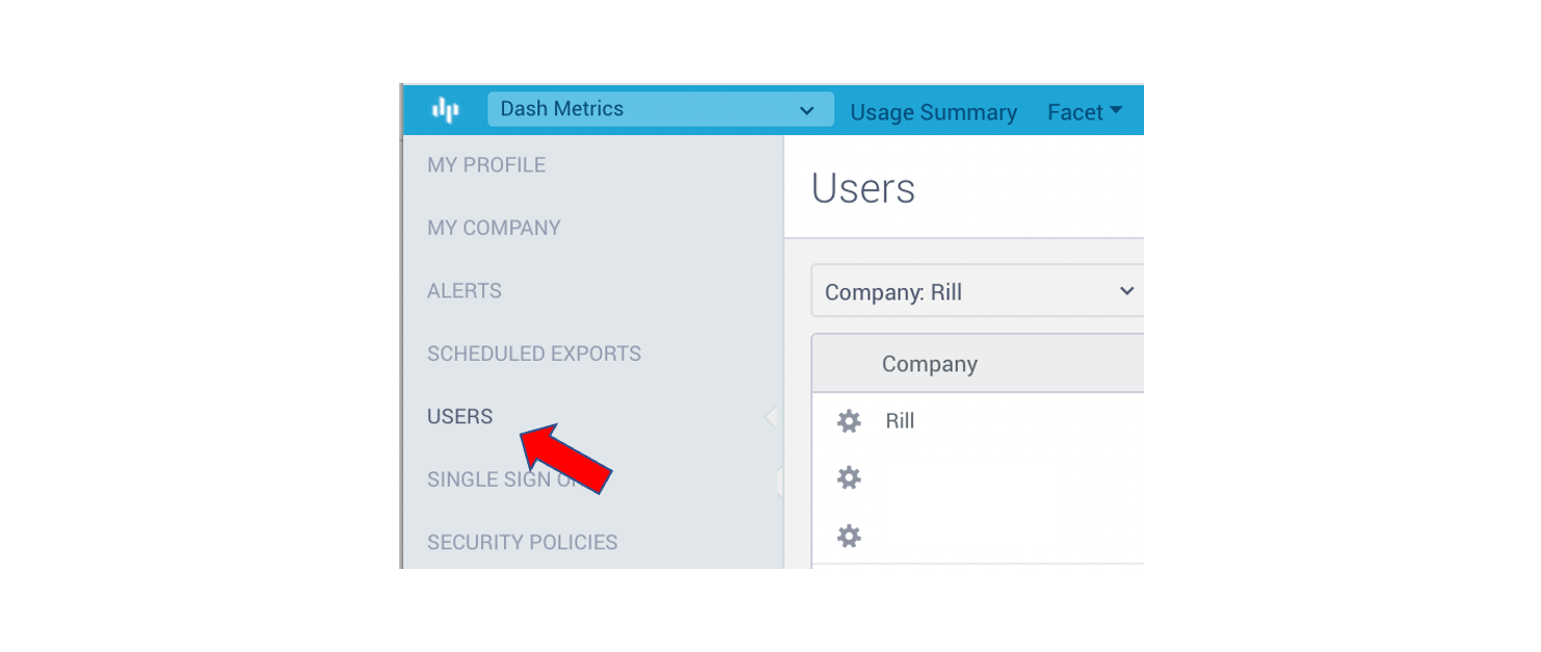Go to My Profile in sidebar
Image resolution: width=1541 pixels, height=652 pixels.
(486, 165)
